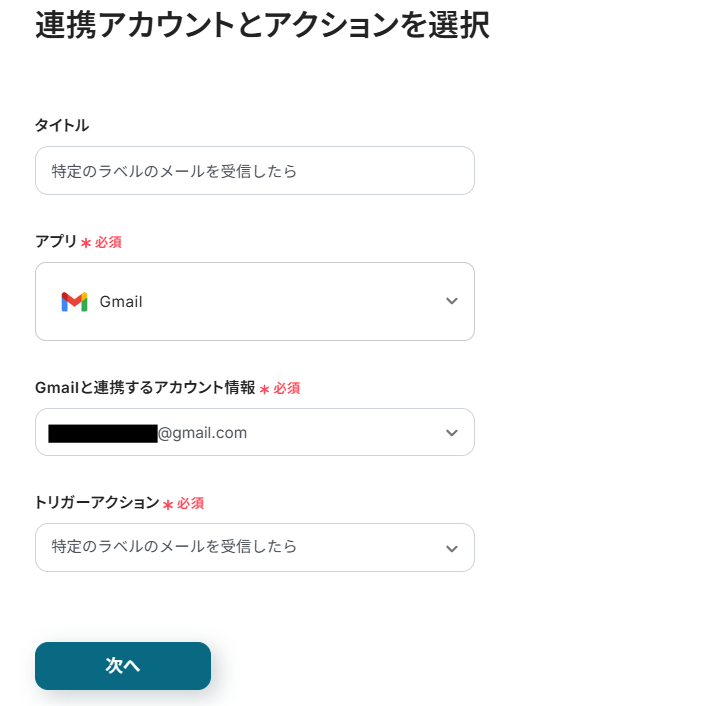Click the blacked-out part of the email address
706x706 pixels.
coord(102,433)
